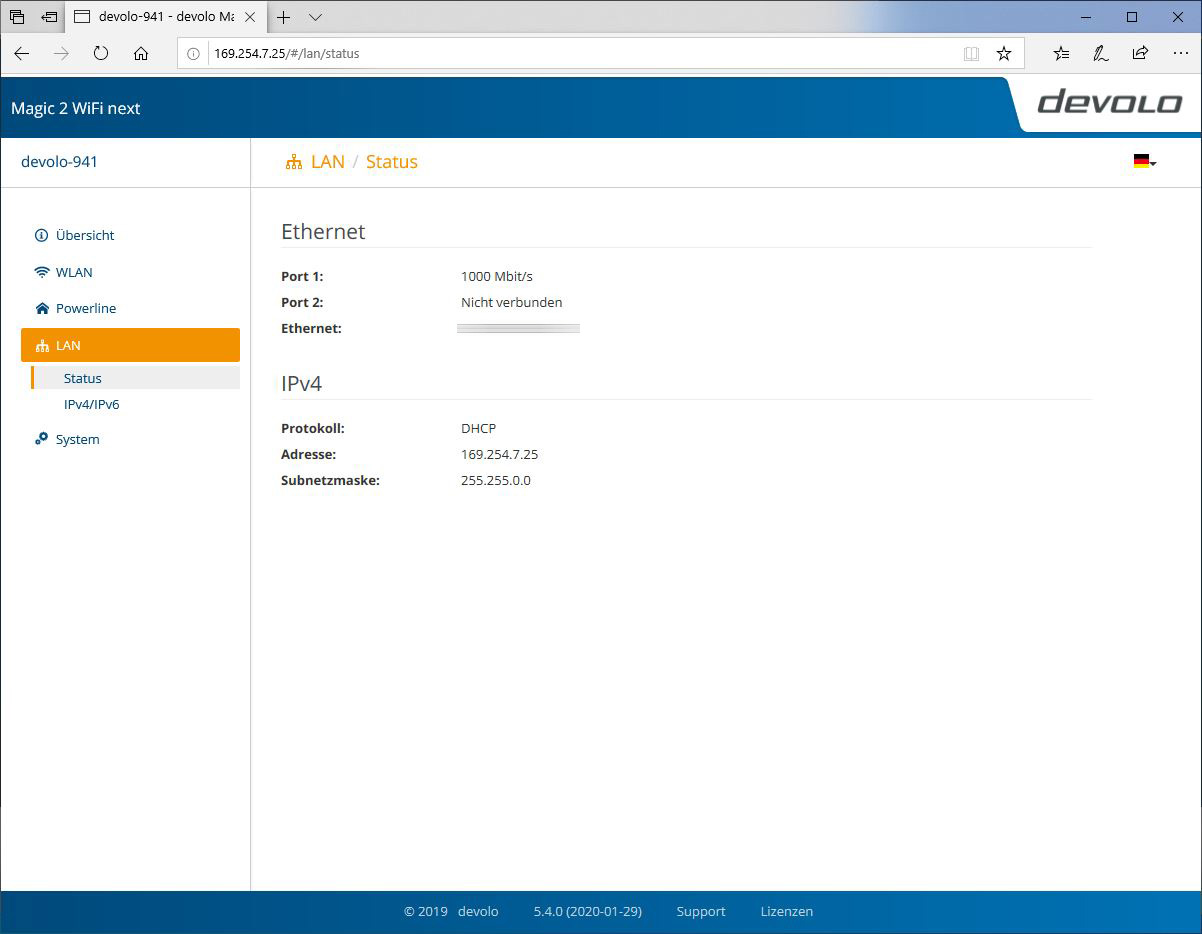This screenshot has height=934, width=1202.
Task: Show tab previews chevron
Action: (315, 17)
